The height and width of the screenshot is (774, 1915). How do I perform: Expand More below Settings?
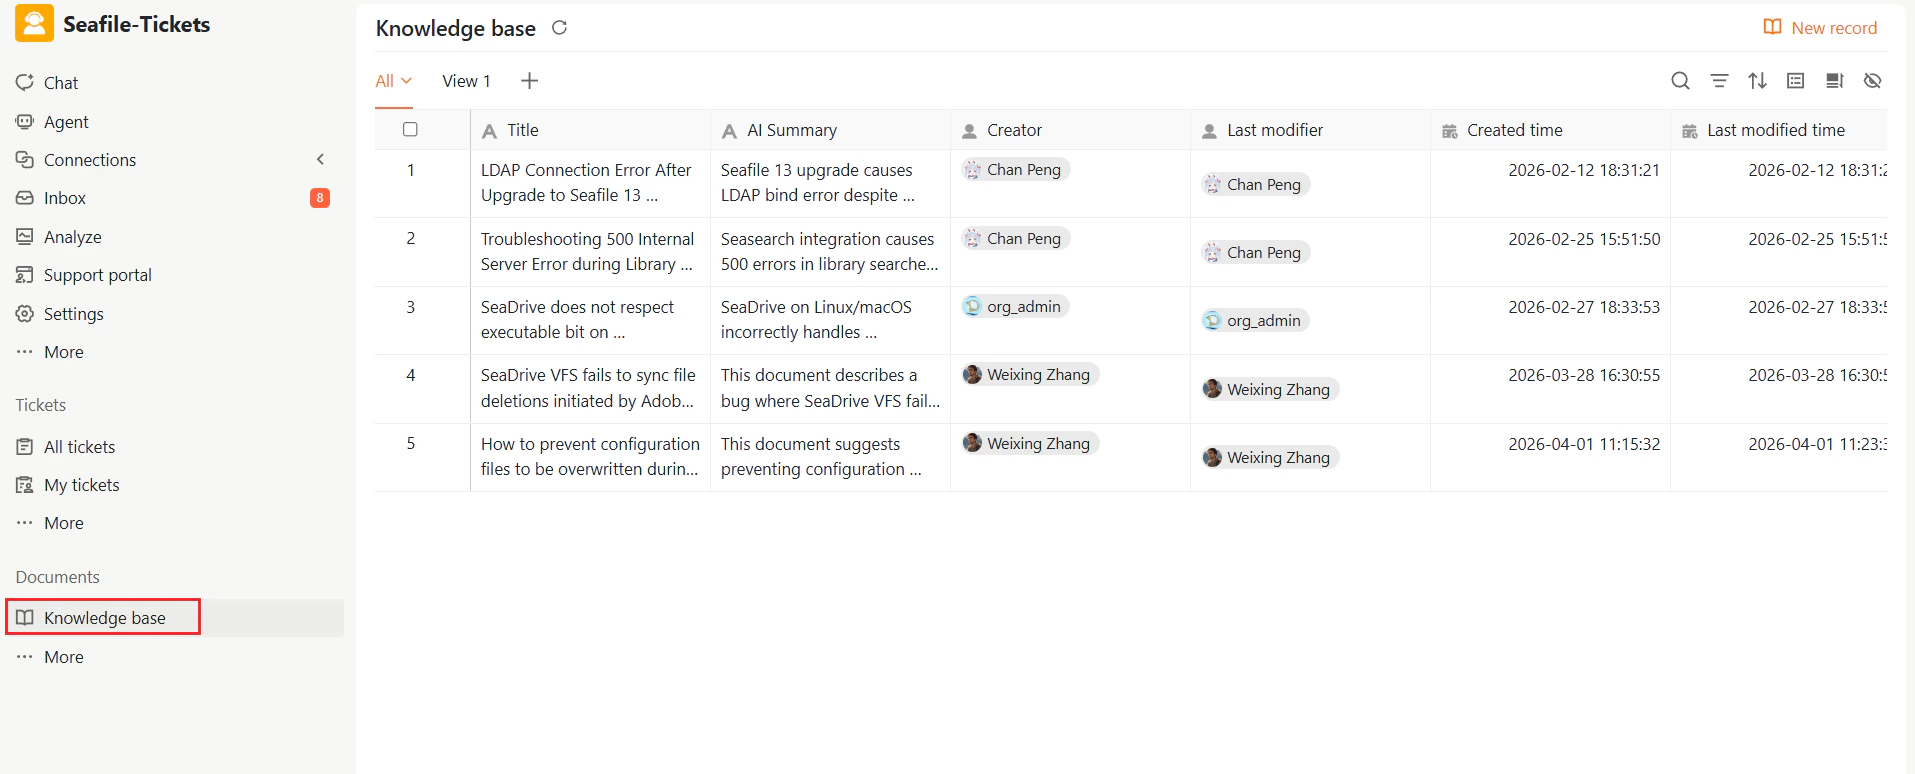pos(50,352)
